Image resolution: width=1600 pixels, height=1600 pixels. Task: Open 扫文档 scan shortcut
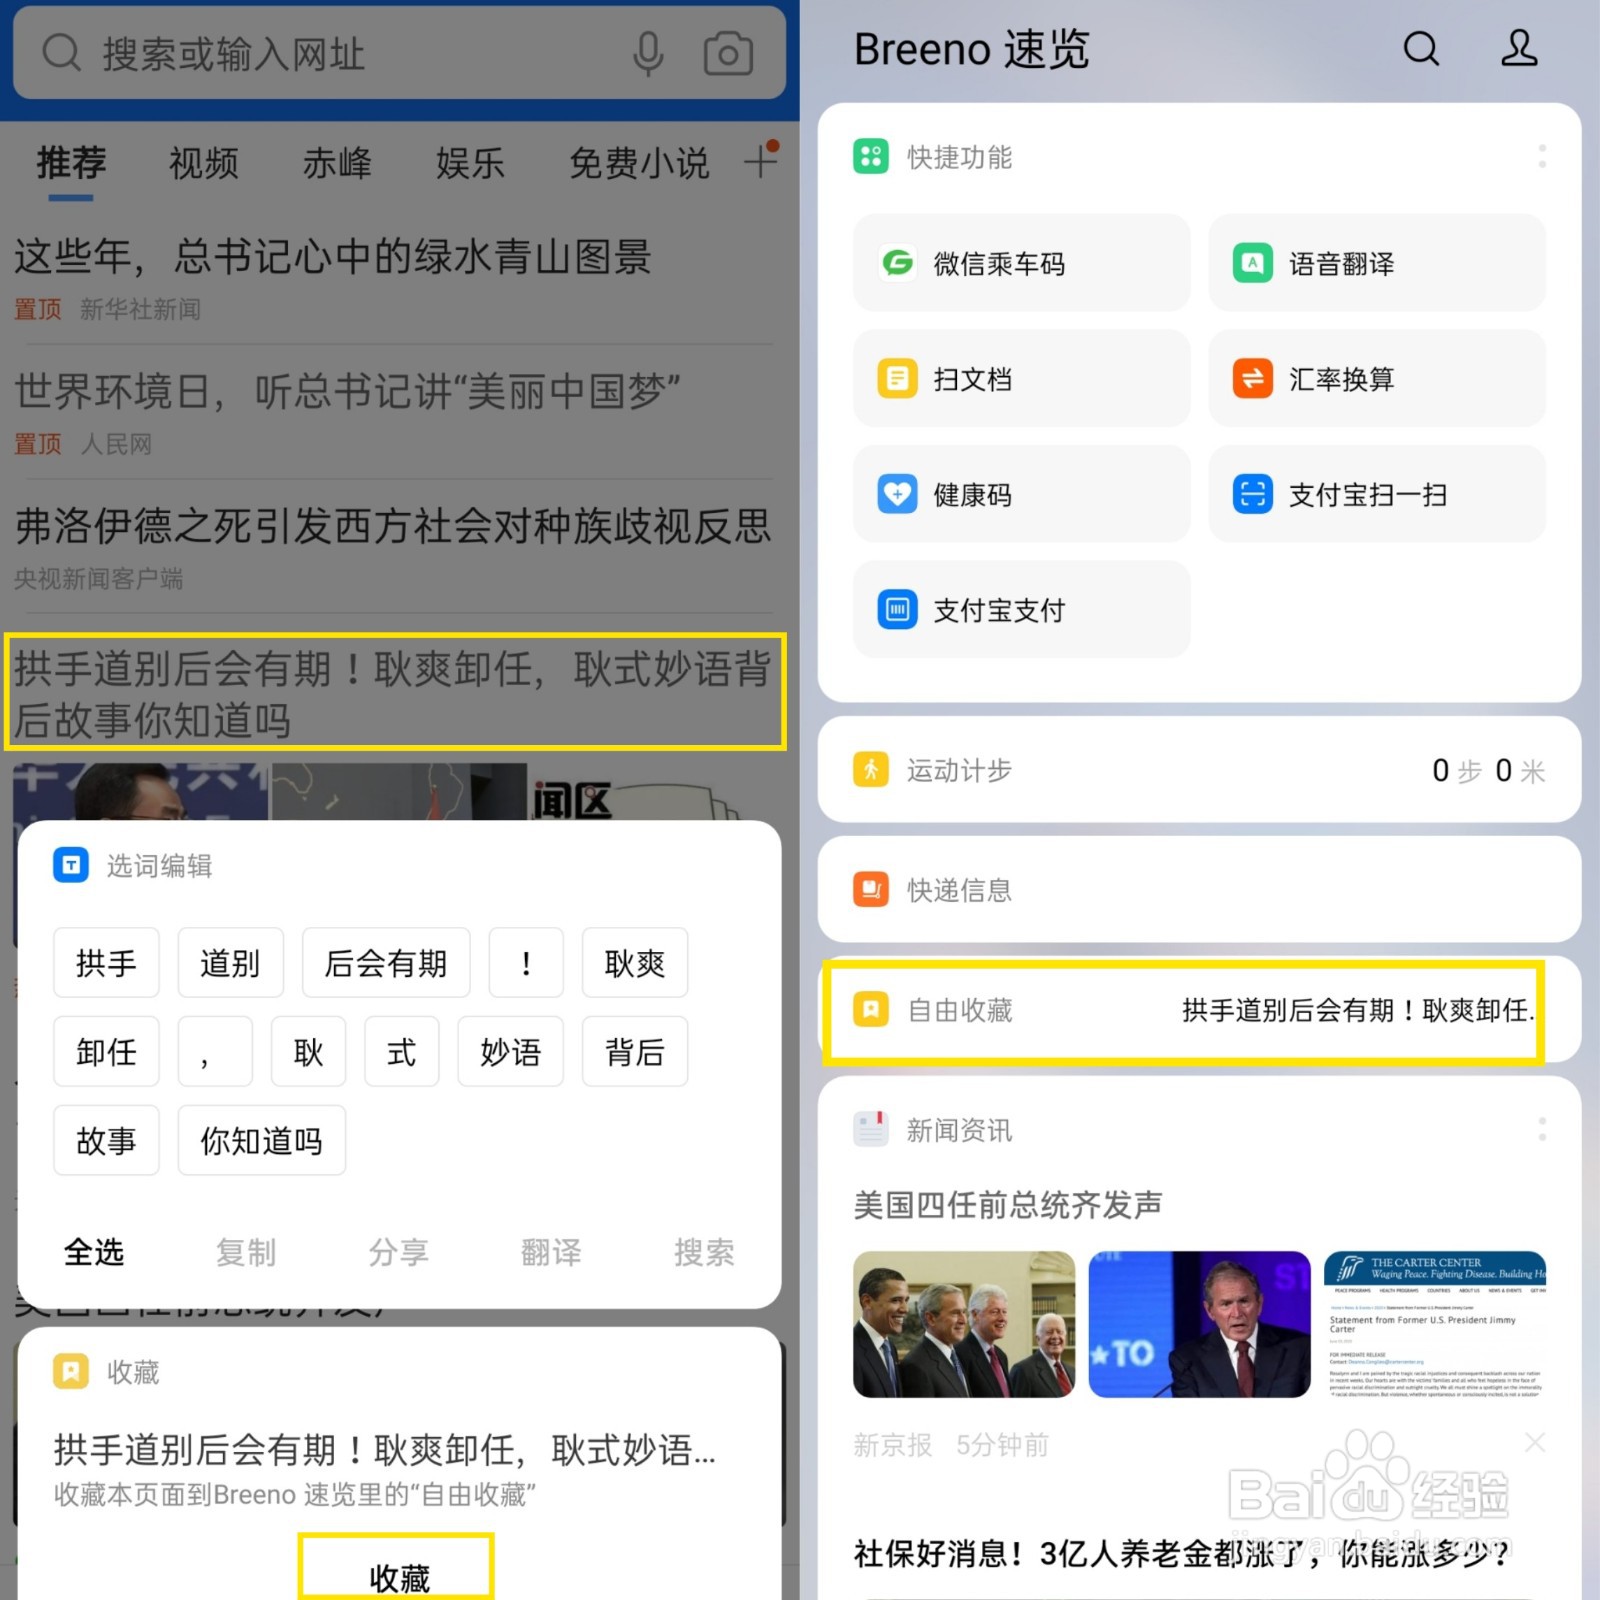(x=1021, y=379)
